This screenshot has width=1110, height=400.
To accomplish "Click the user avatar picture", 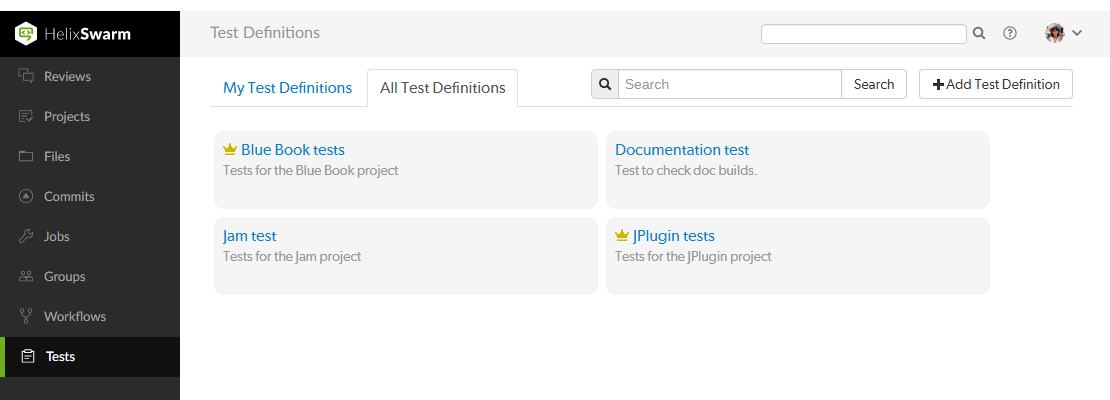I will (1055, 33).
